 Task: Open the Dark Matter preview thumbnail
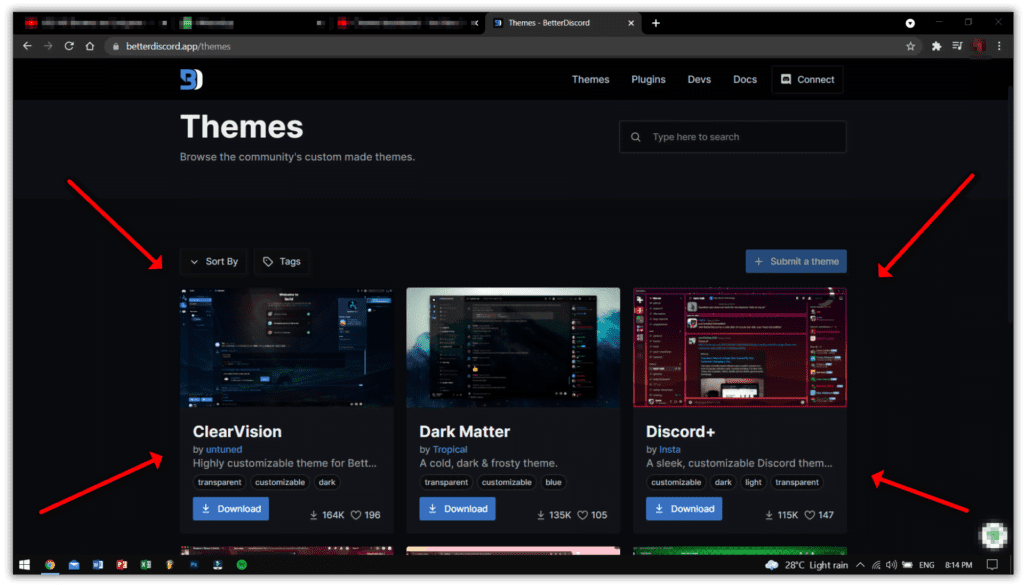(513, 347)
